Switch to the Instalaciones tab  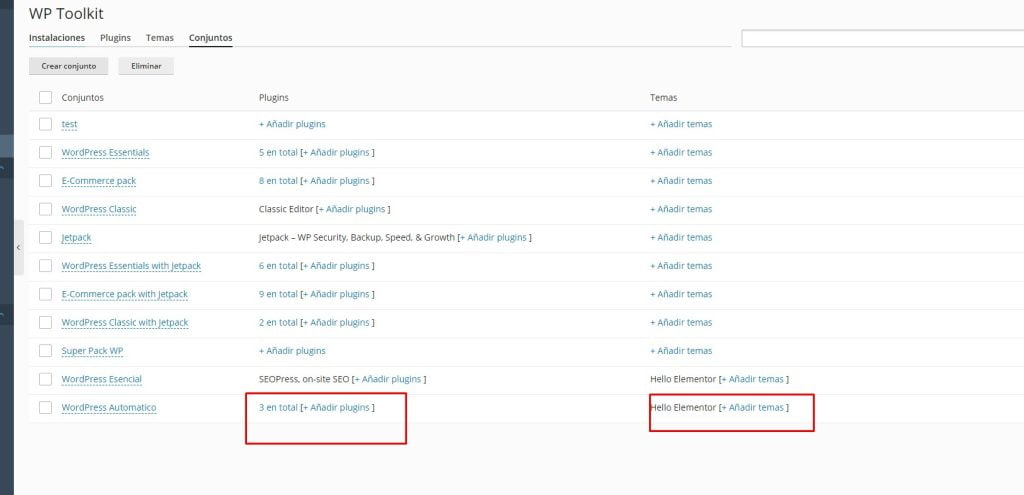tap(57, 38)
